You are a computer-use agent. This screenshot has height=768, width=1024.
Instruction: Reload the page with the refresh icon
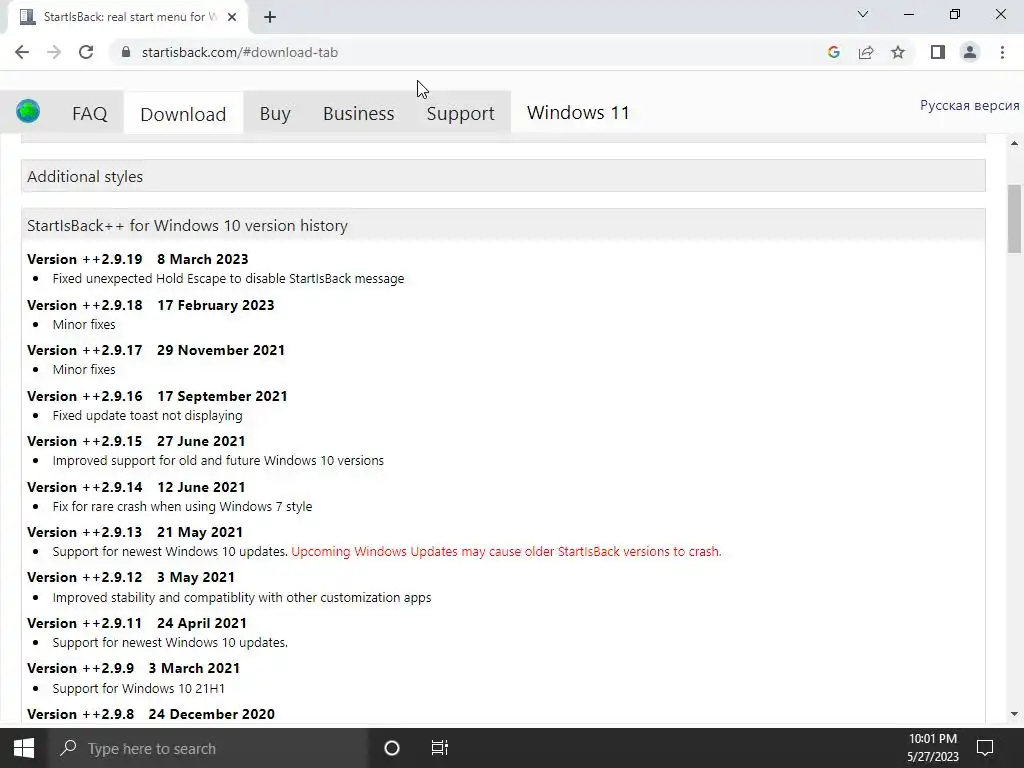[x=86, y=52]
